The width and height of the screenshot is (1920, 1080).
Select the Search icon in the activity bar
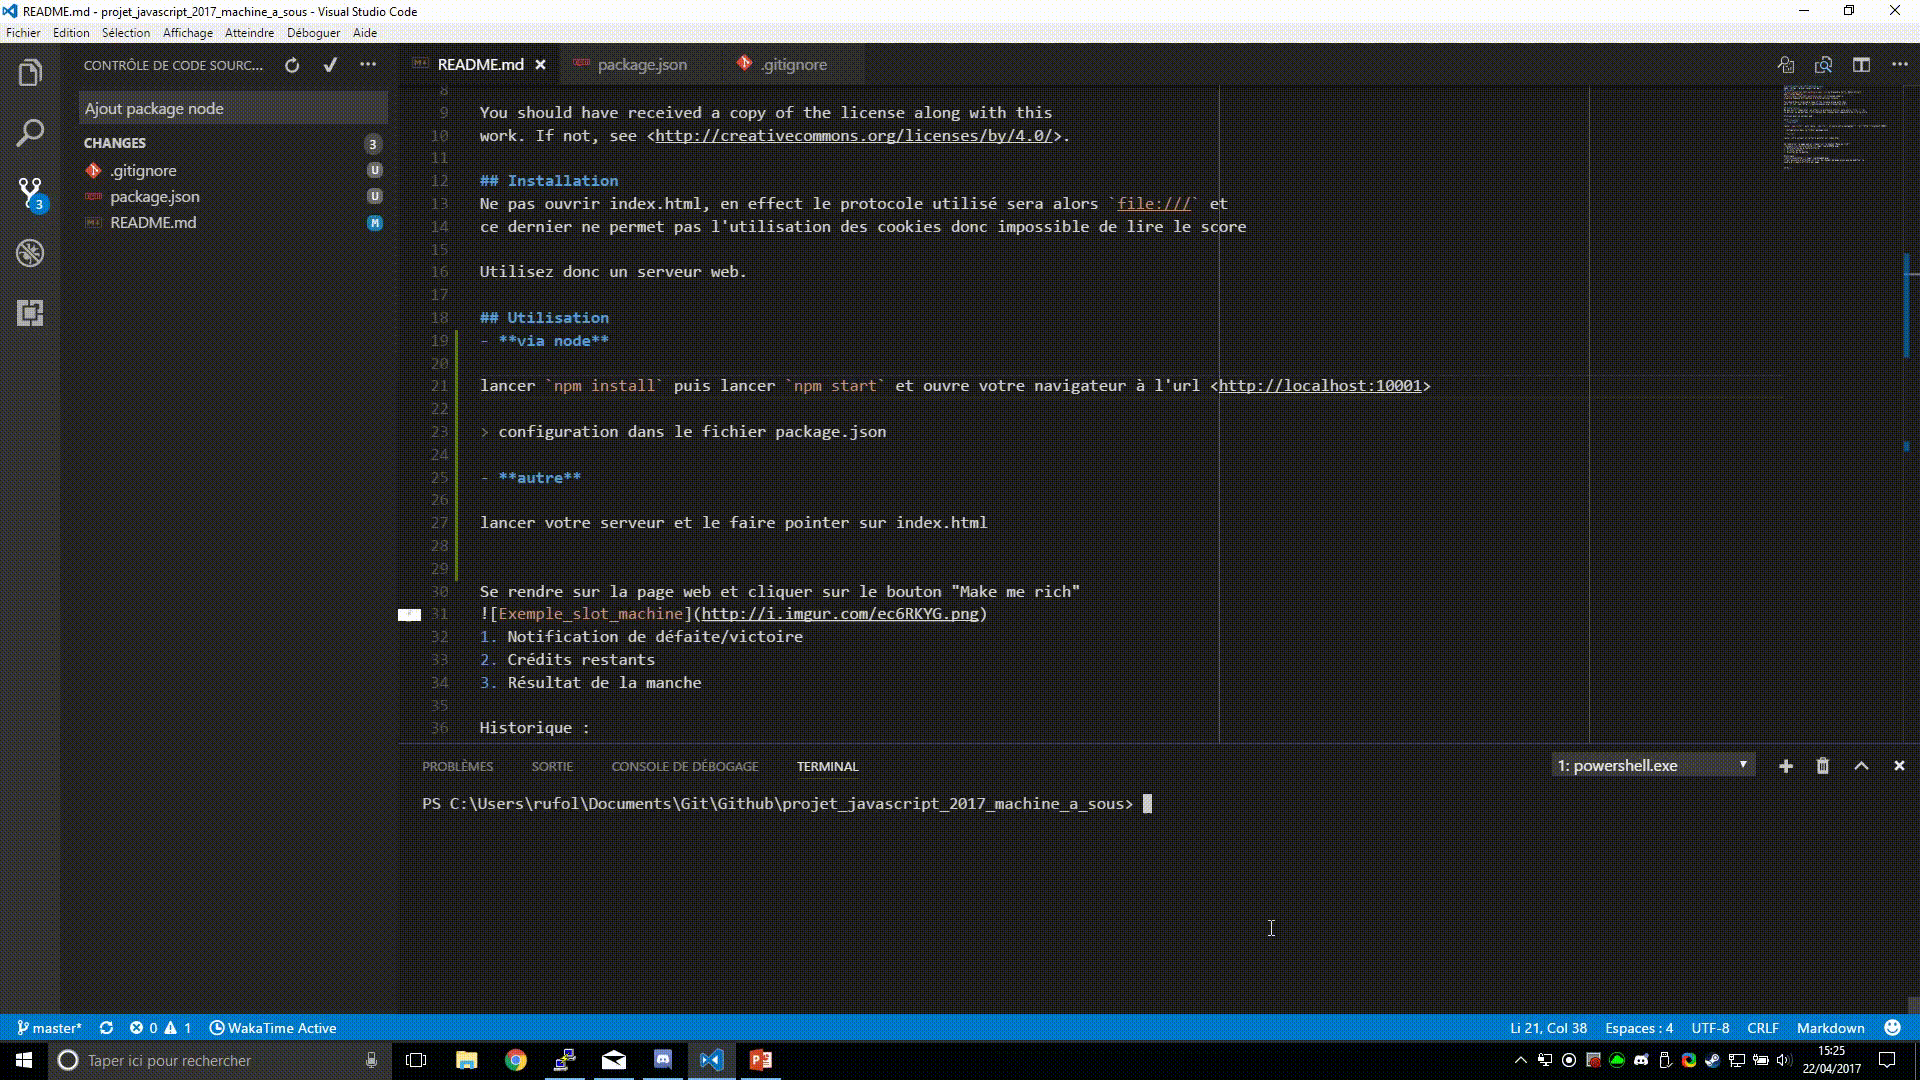point(30,132)
